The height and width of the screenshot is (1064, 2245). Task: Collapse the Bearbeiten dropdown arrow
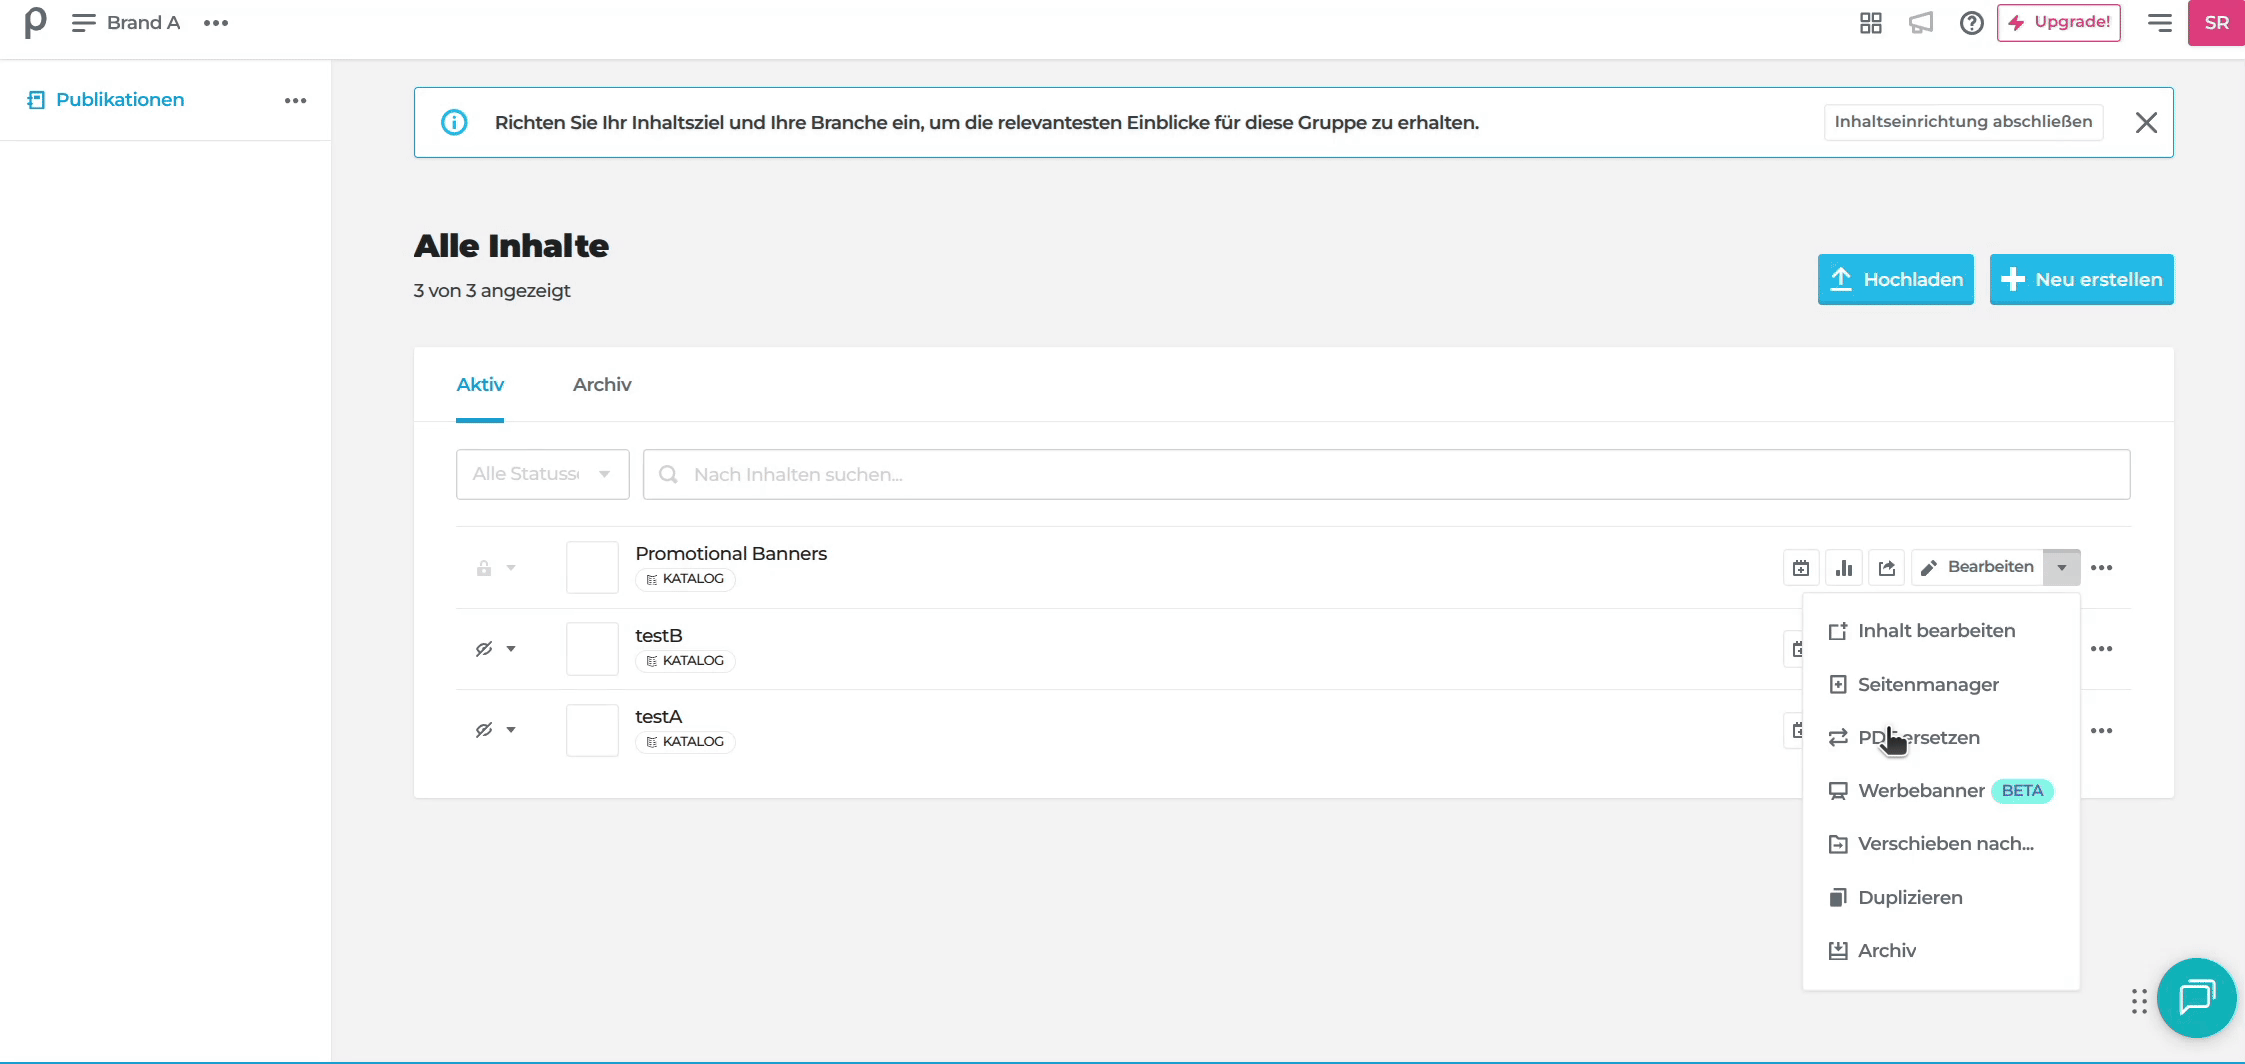[x=2061, y=567]
